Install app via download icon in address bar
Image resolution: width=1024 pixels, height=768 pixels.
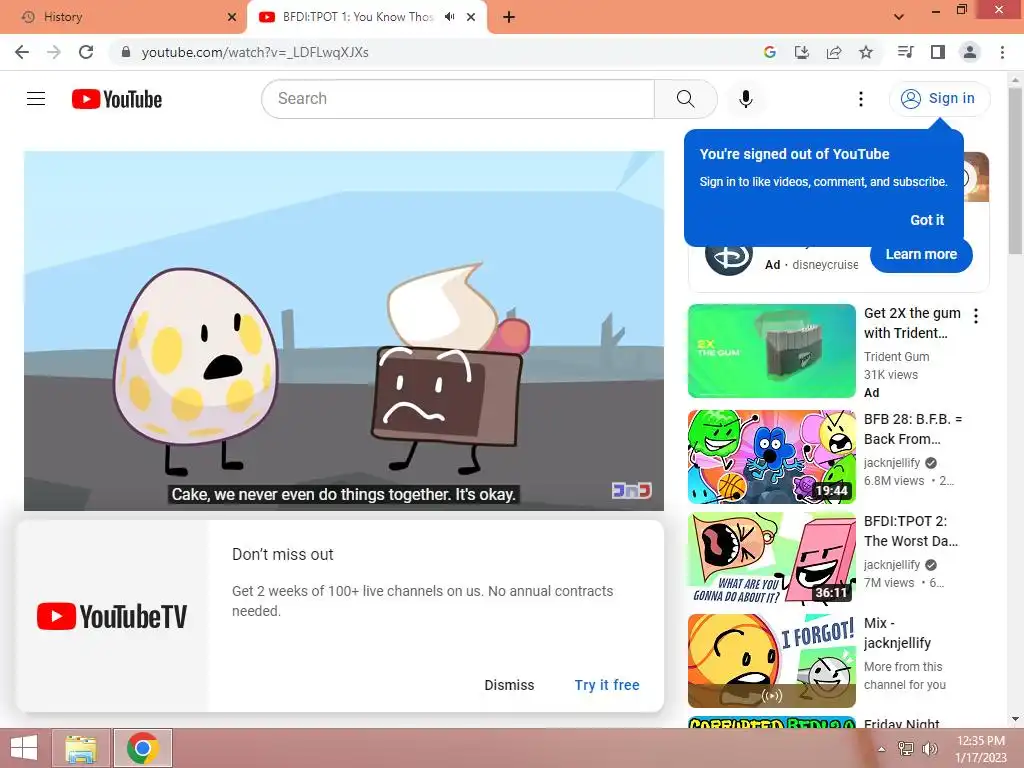click(x=801, y=52)
